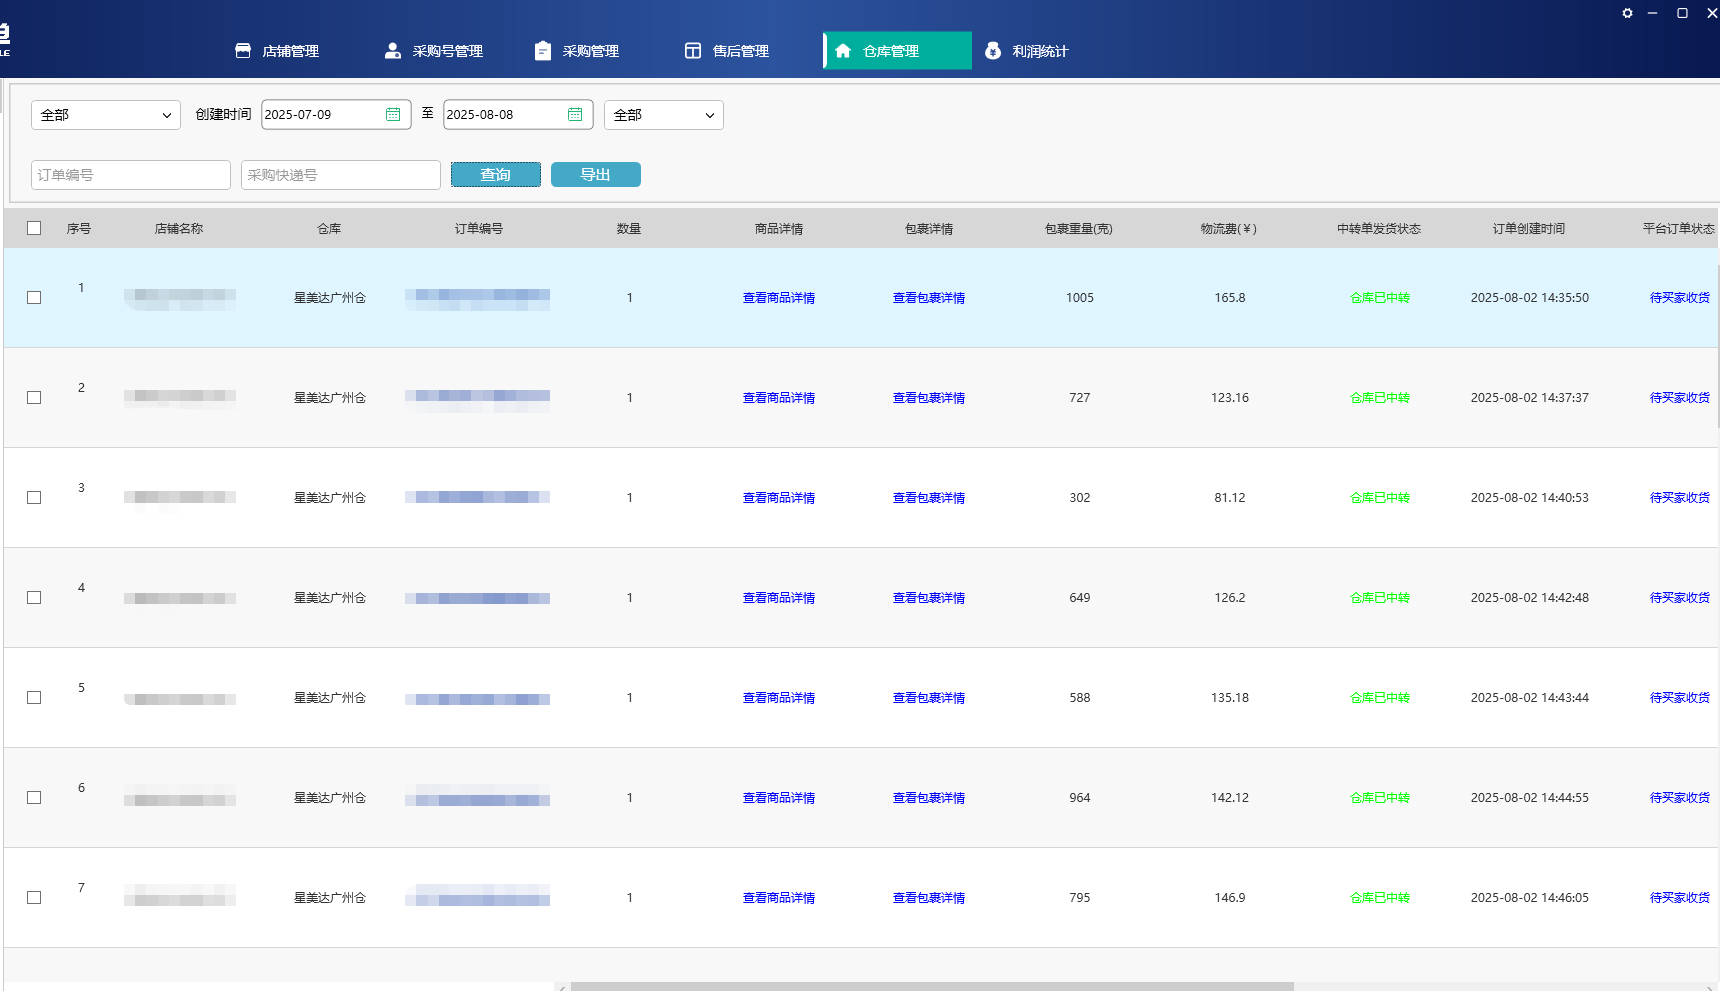The width and height of the screenshot is (1720, 991).
Task: Focus the 订单编号 input field
Action: pyautogui.click(x=131, y=175)
